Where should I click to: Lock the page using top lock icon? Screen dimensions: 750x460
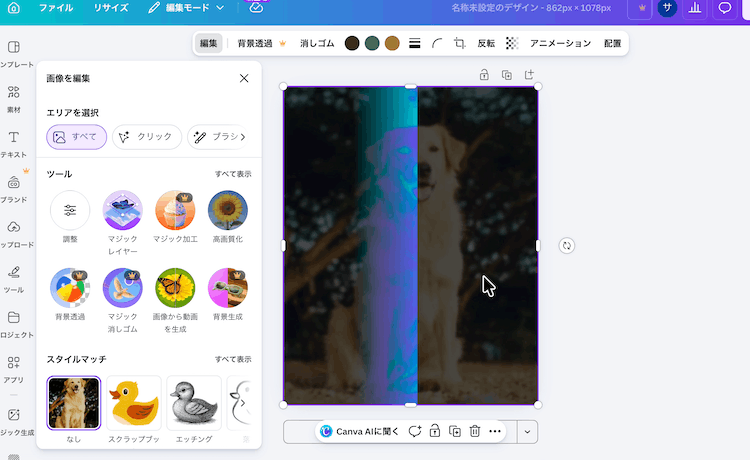tap(484, 75)
